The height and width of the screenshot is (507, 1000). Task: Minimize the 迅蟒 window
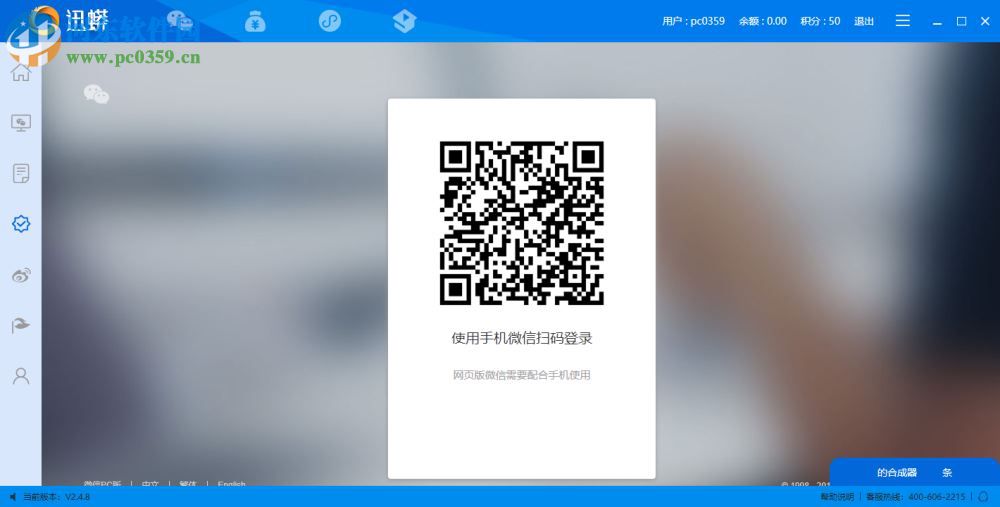click(937, 22)
